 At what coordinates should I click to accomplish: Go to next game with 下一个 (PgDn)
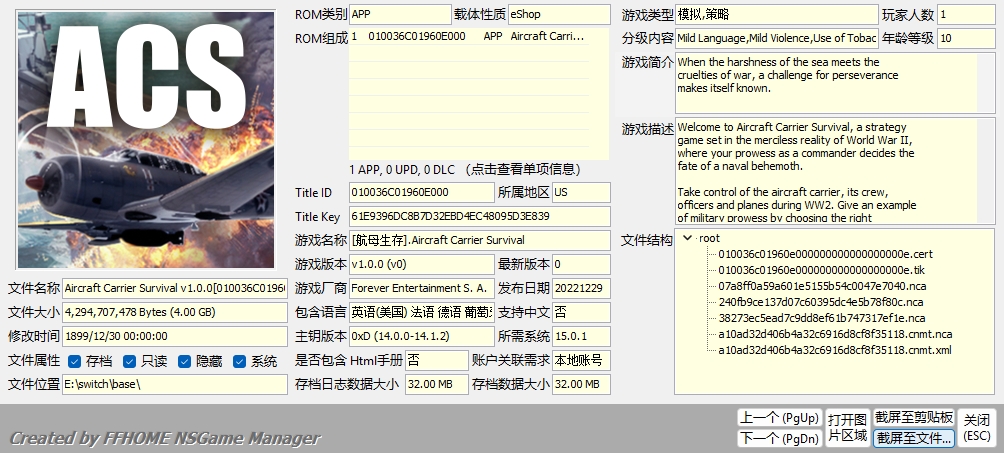[x=779, y=438]
